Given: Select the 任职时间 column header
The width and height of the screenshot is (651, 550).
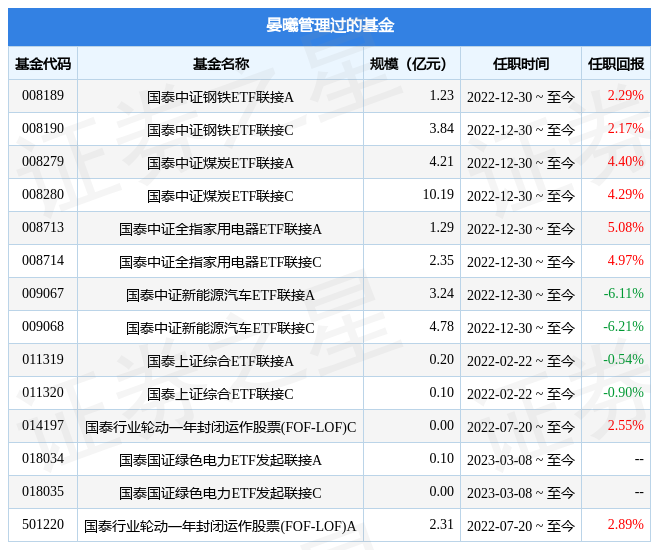Looking at the screenshot, I should [x=521, y=64].
